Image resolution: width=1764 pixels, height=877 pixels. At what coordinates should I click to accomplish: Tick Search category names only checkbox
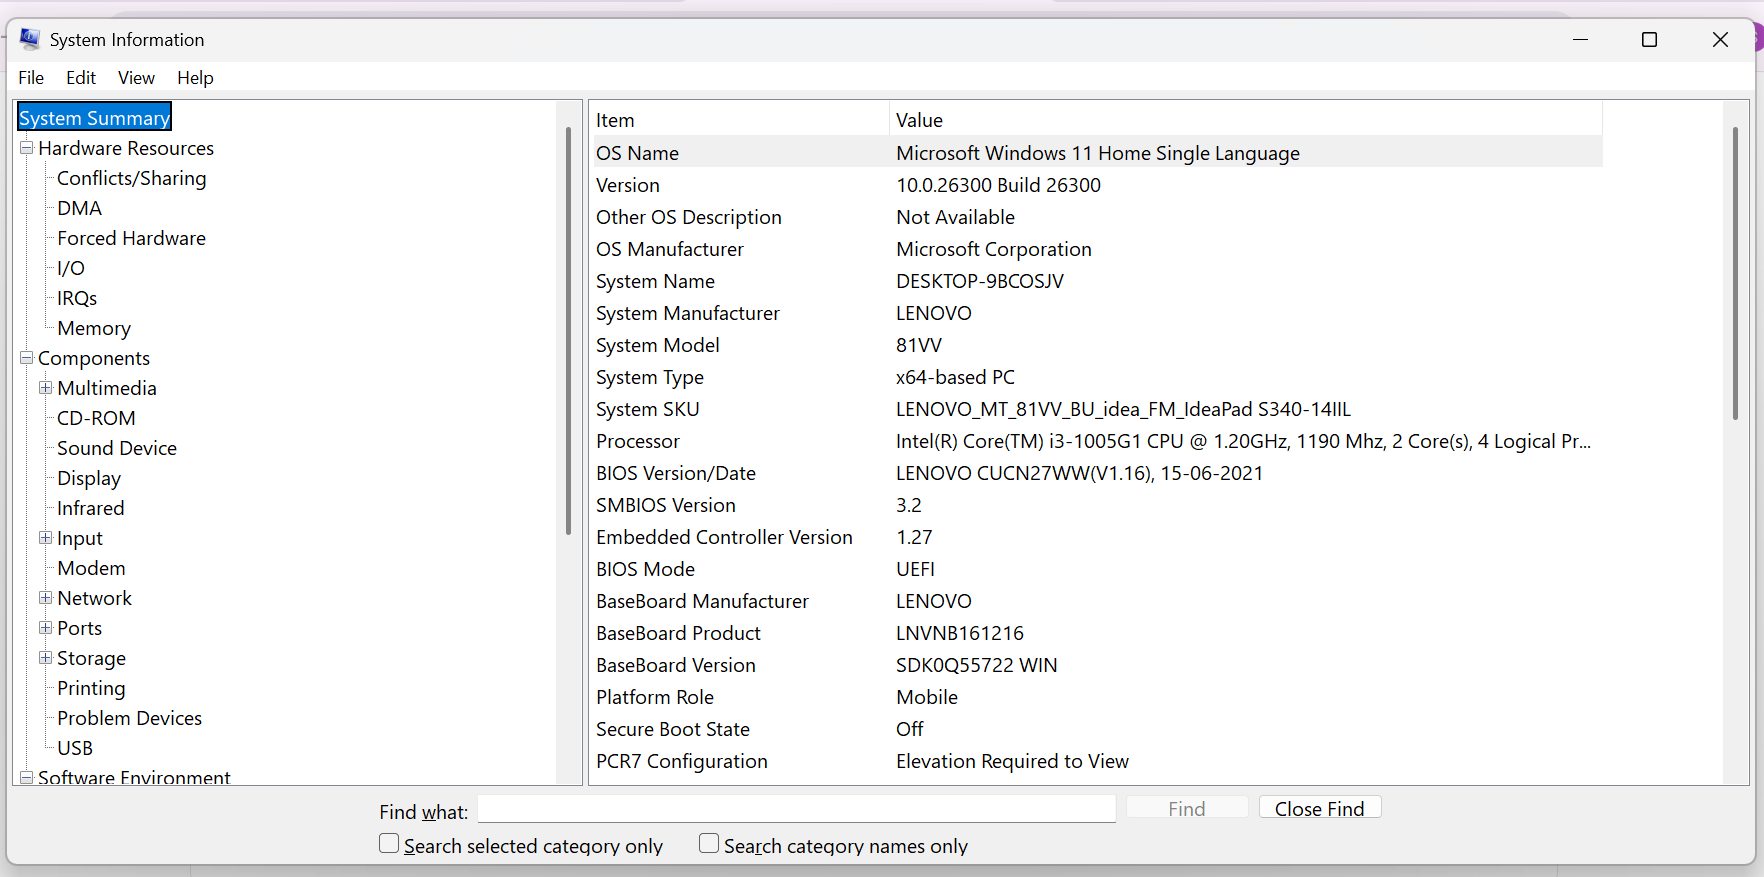click(709, 844)
